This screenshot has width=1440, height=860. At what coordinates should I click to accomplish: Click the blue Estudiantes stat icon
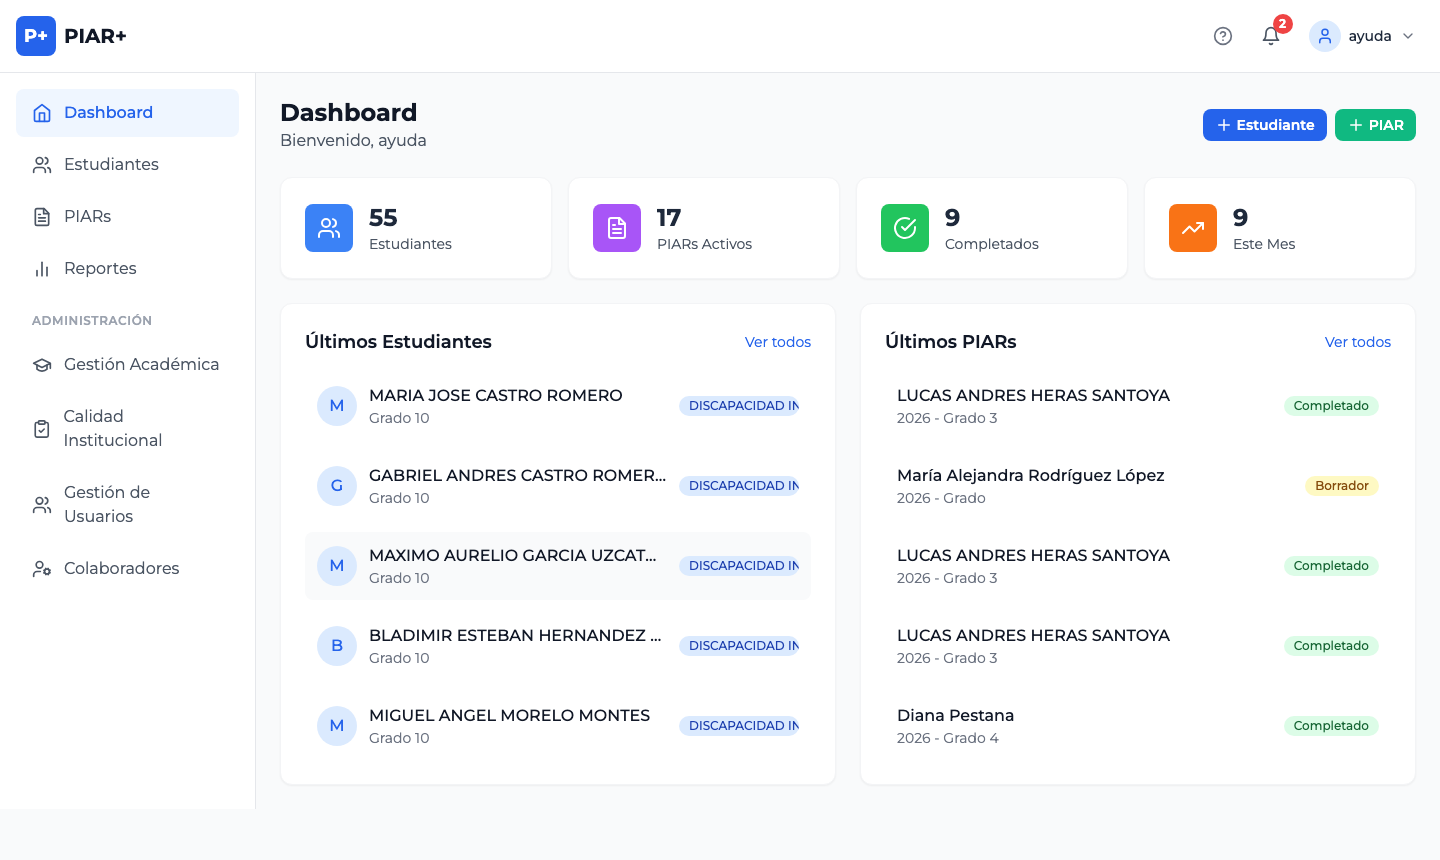pos(329,228)
